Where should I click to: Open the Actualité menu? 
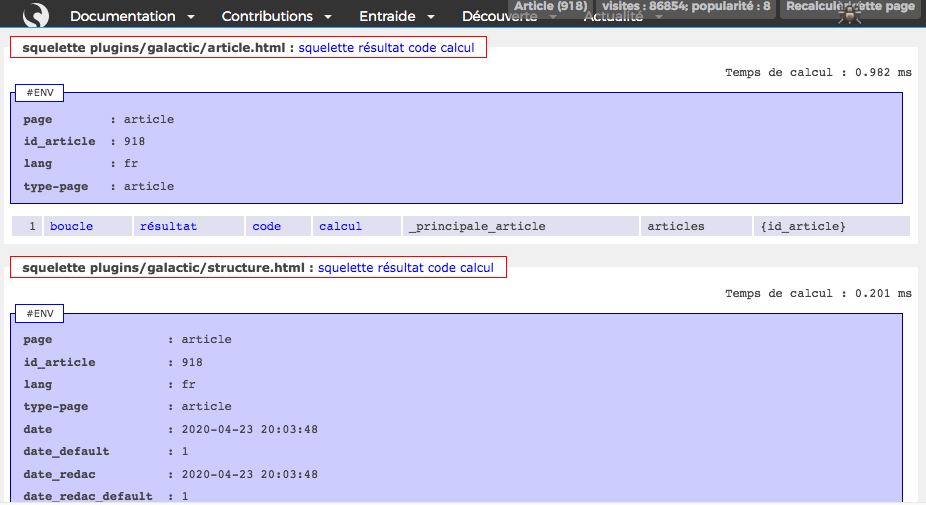coord(613,18)
